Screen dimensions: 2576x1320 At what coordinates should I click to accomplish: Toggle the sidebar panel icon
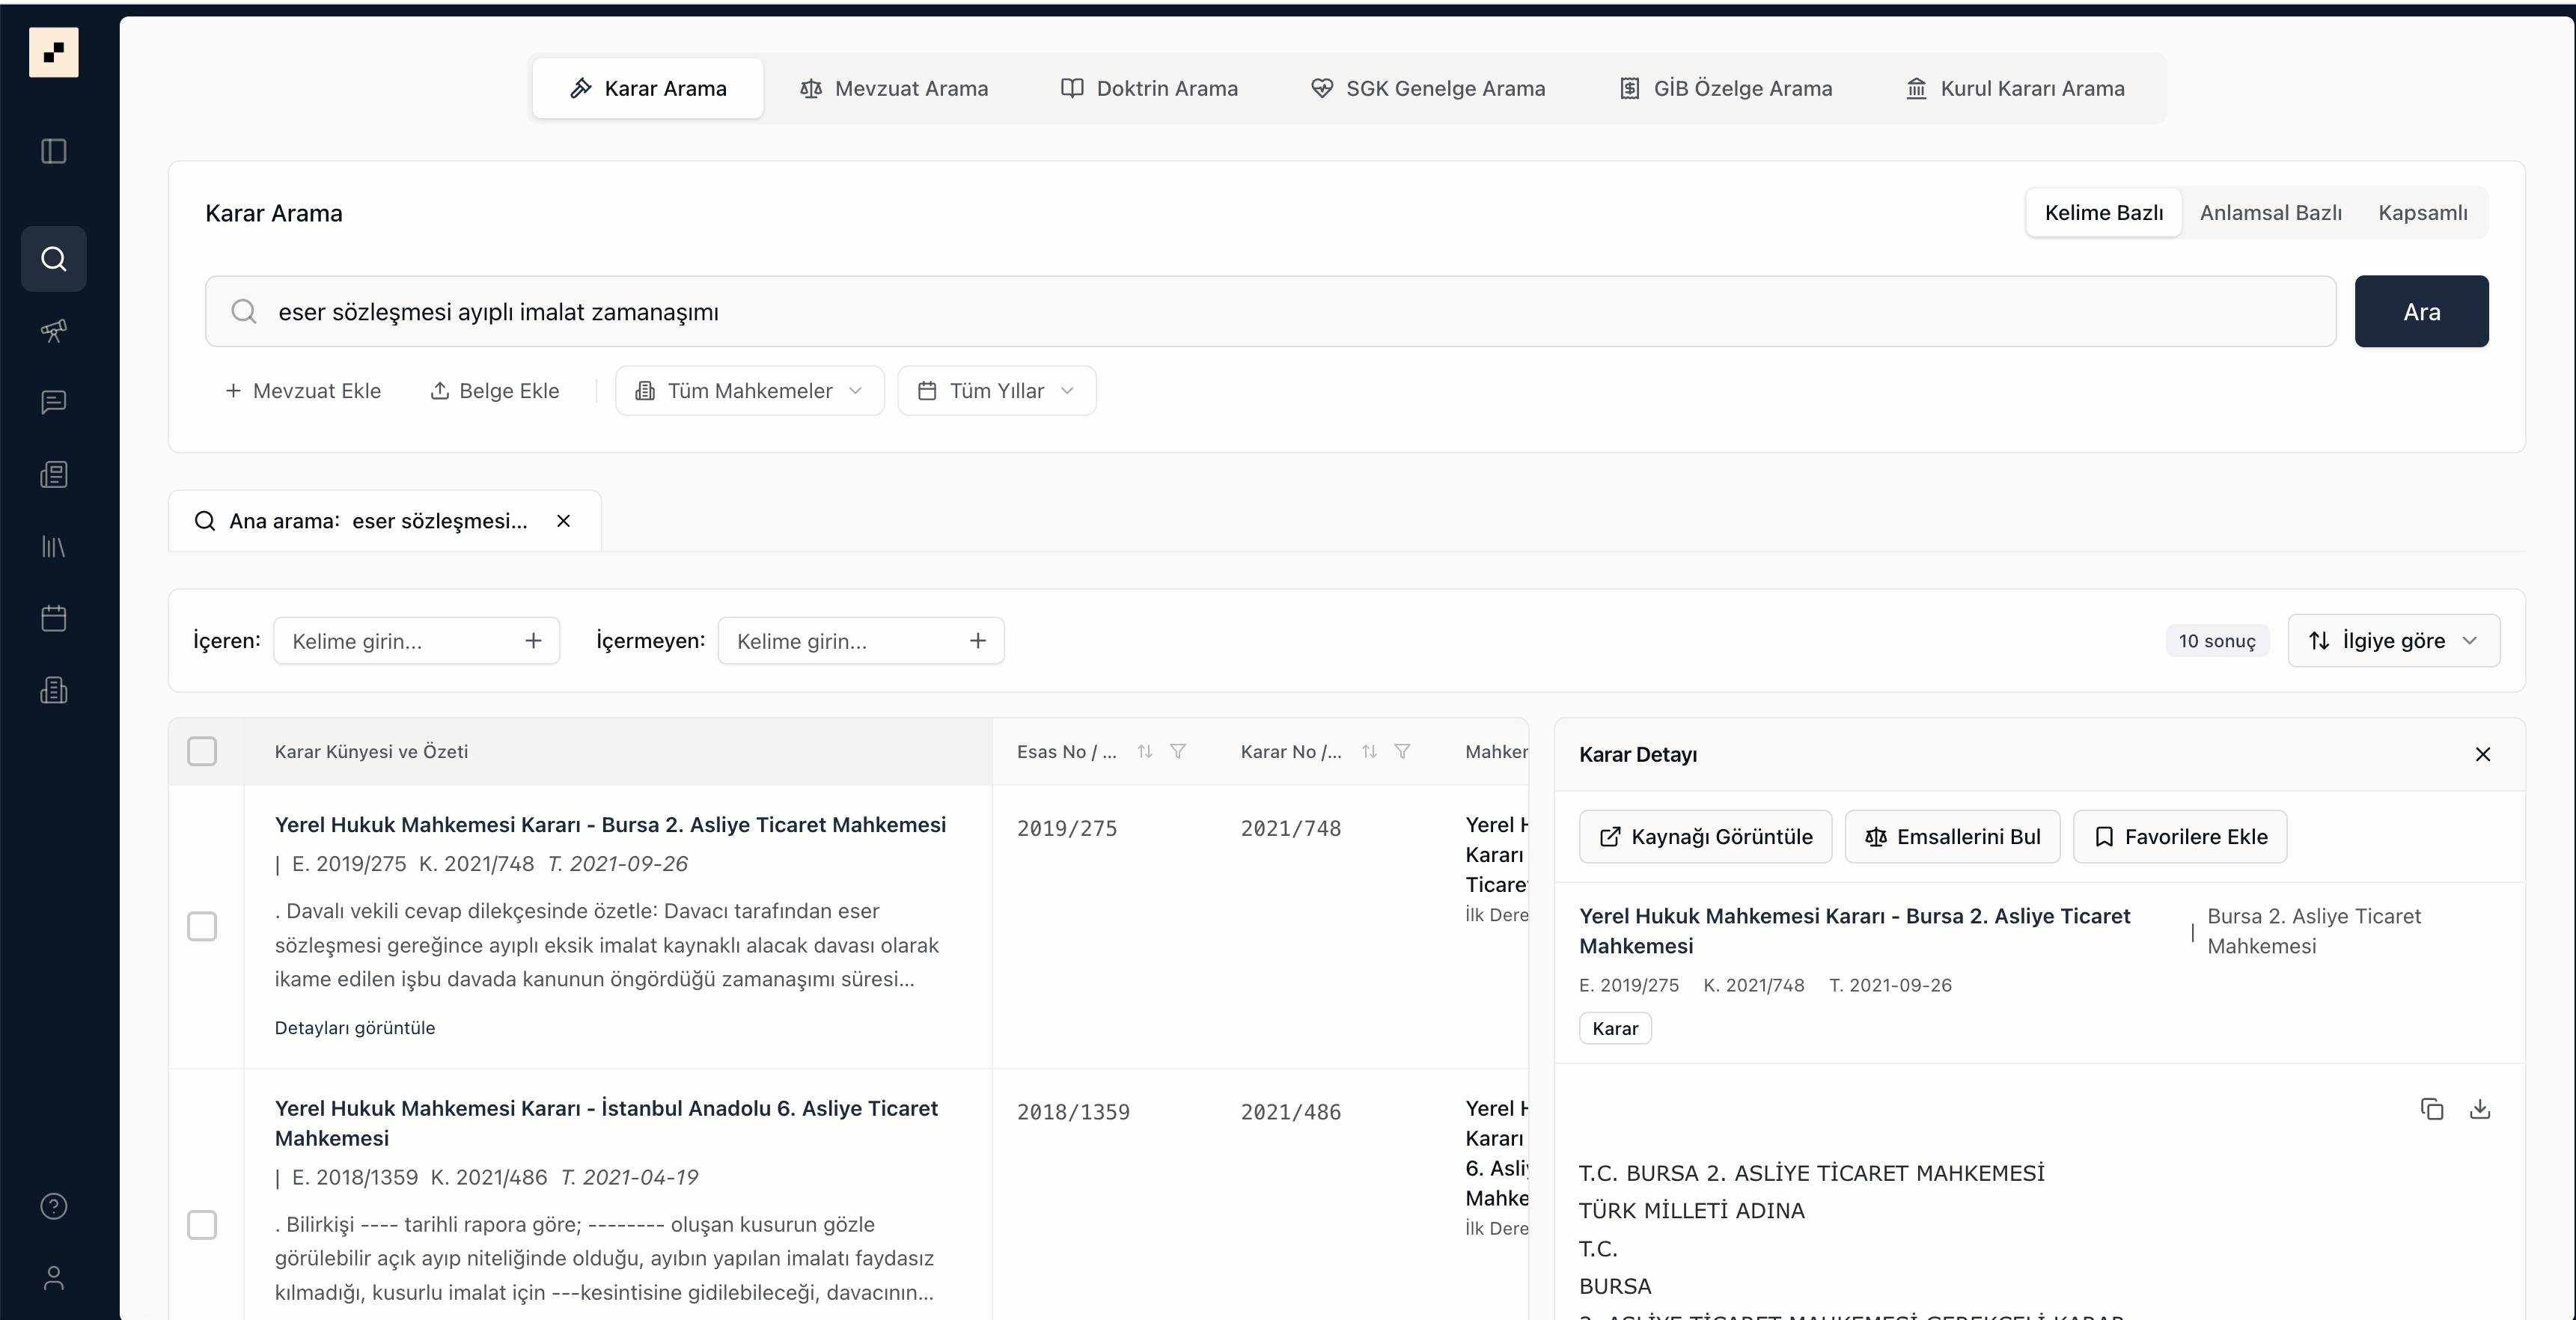click(x=54, y=151)
